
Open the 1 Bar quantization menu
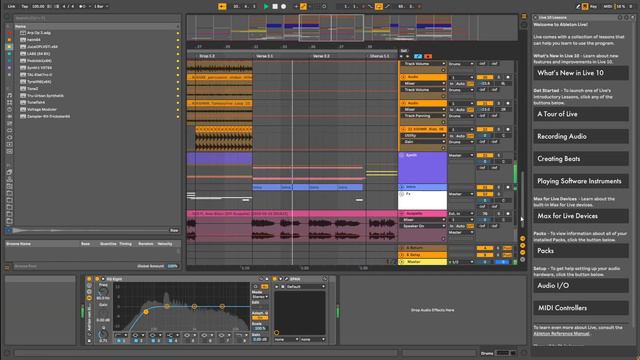coord(101,7)
